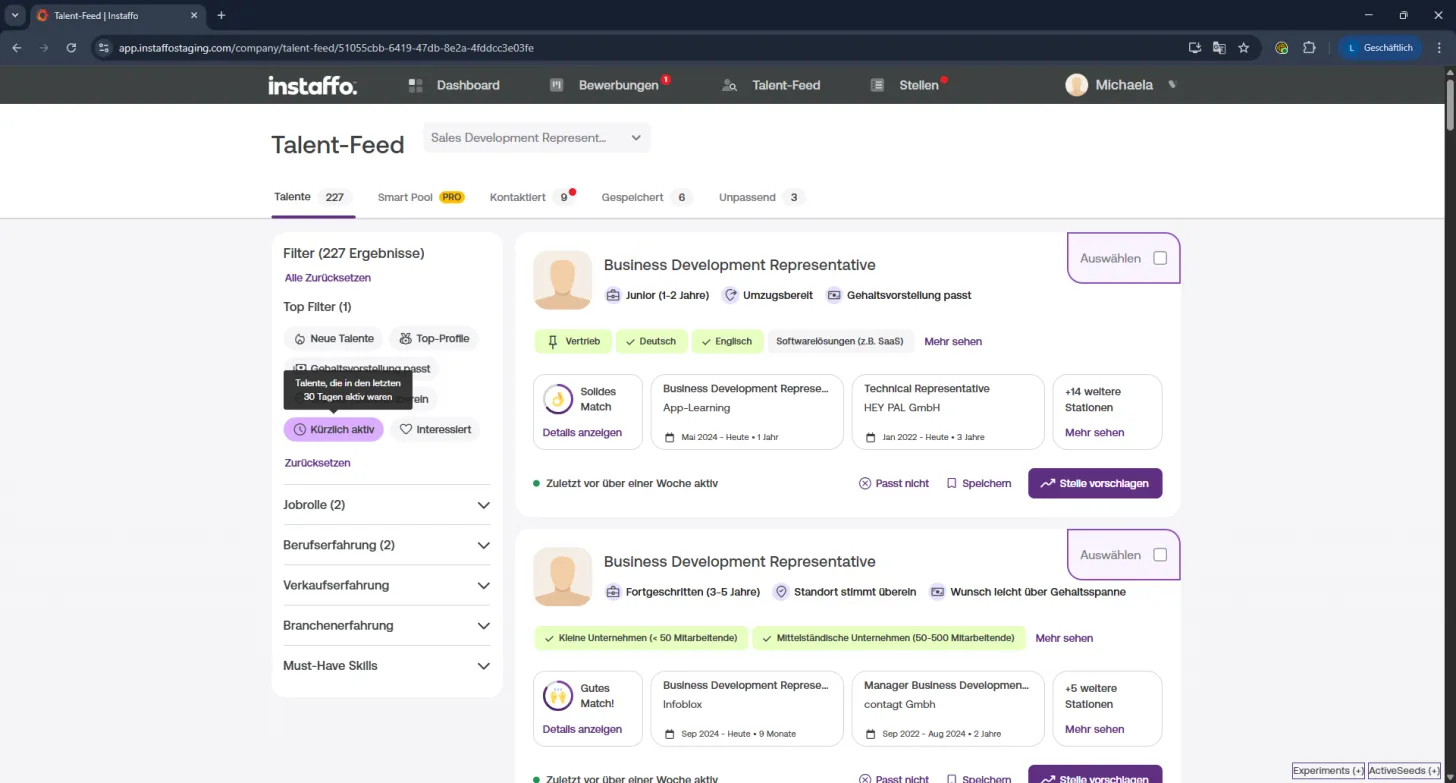Toggle the Interessiert filter chip

[x=435, y=429]
